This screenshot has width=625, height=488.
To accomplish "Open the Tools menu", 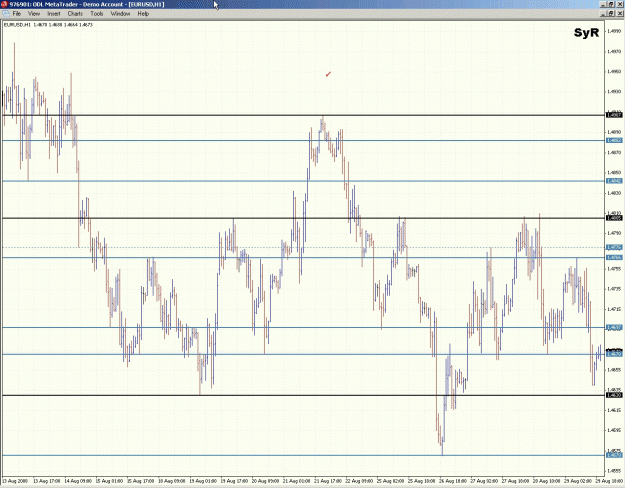I will pos(96,14).
